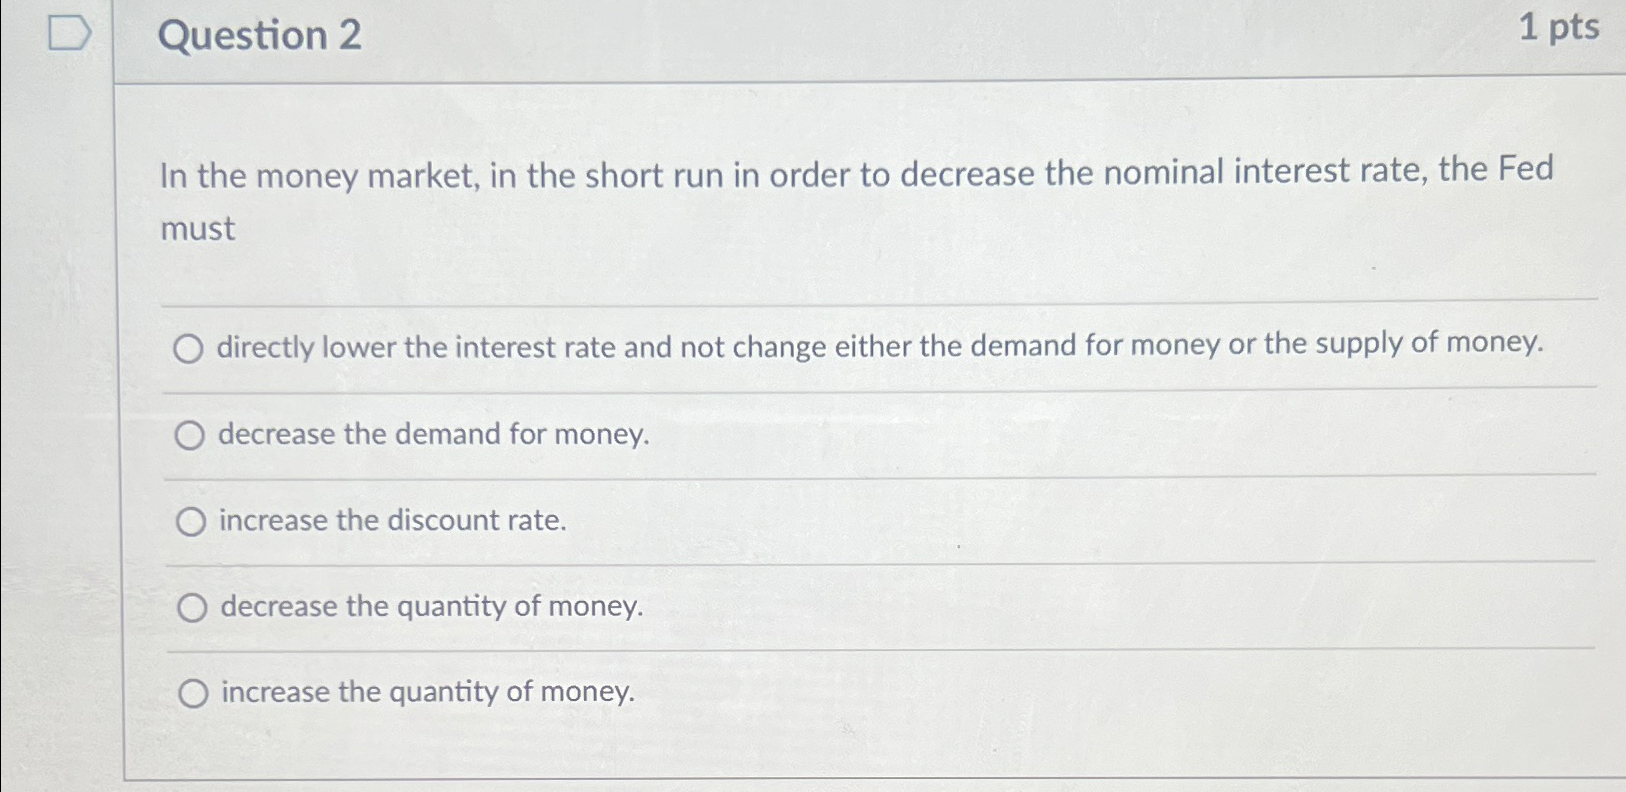Select answer 'decrease the quantity of money.'

[192, 606]
